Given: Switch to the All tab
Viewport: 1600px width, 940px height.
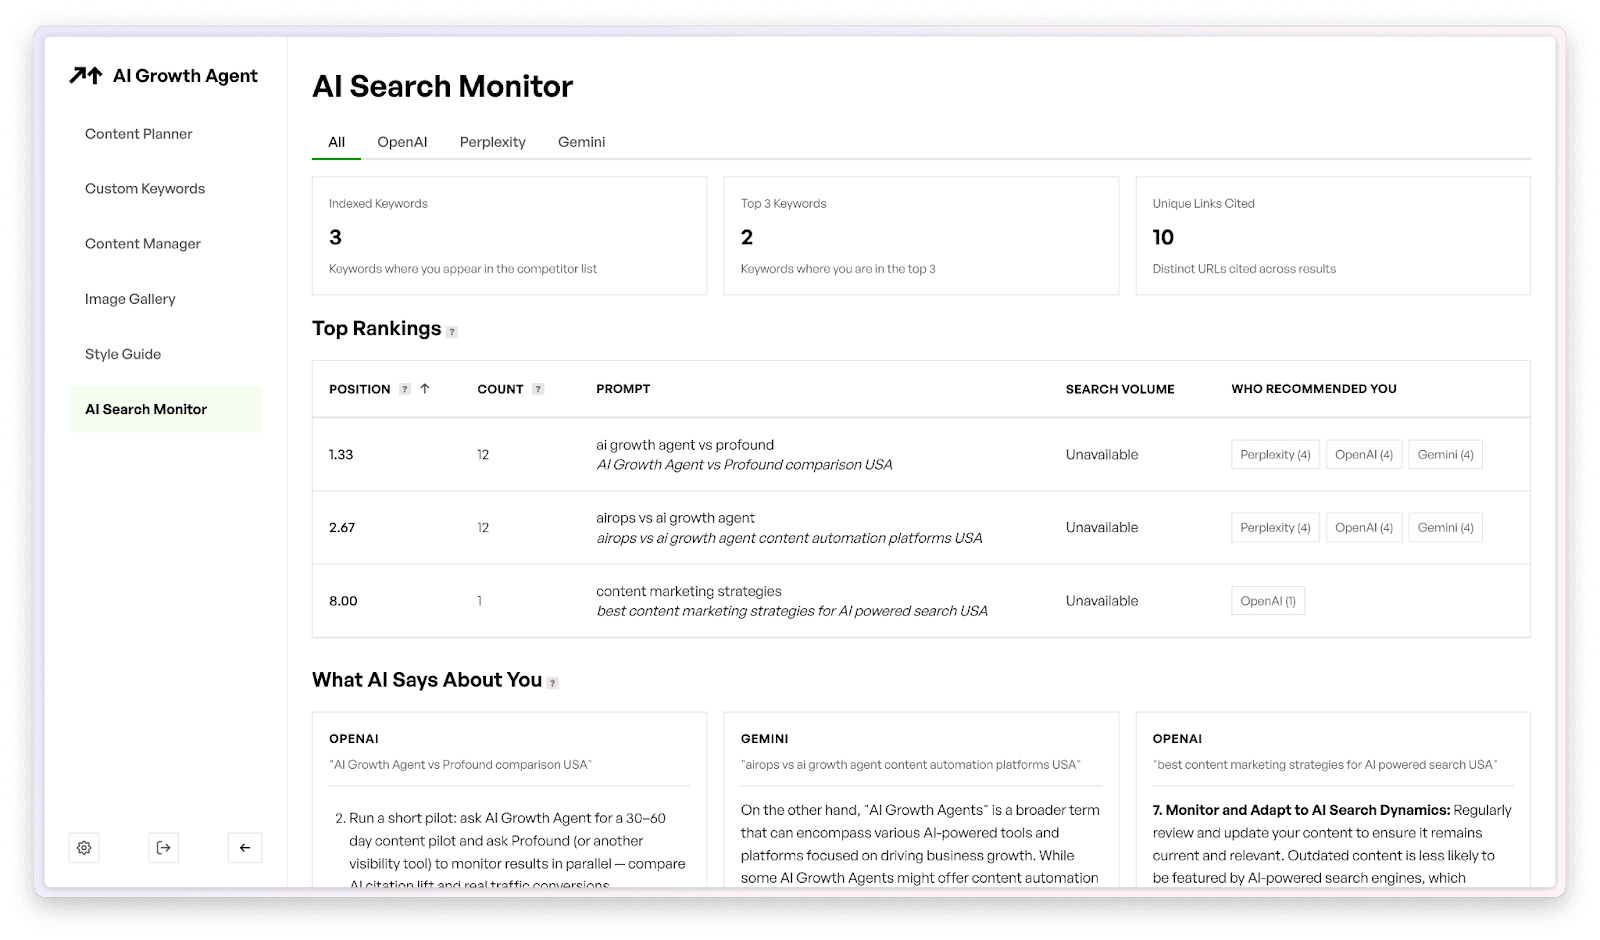Looking at the screenshot, I should [x=337, y=142].
